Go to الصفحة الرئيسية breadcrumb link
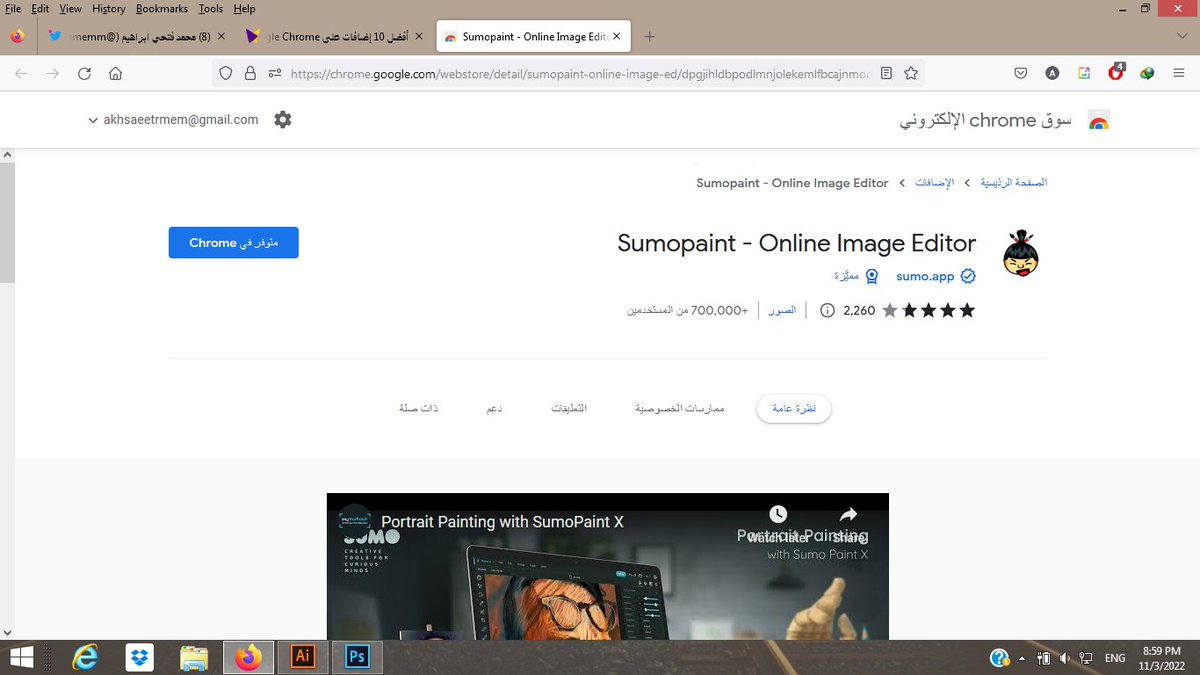 [x=1014, y=183]
